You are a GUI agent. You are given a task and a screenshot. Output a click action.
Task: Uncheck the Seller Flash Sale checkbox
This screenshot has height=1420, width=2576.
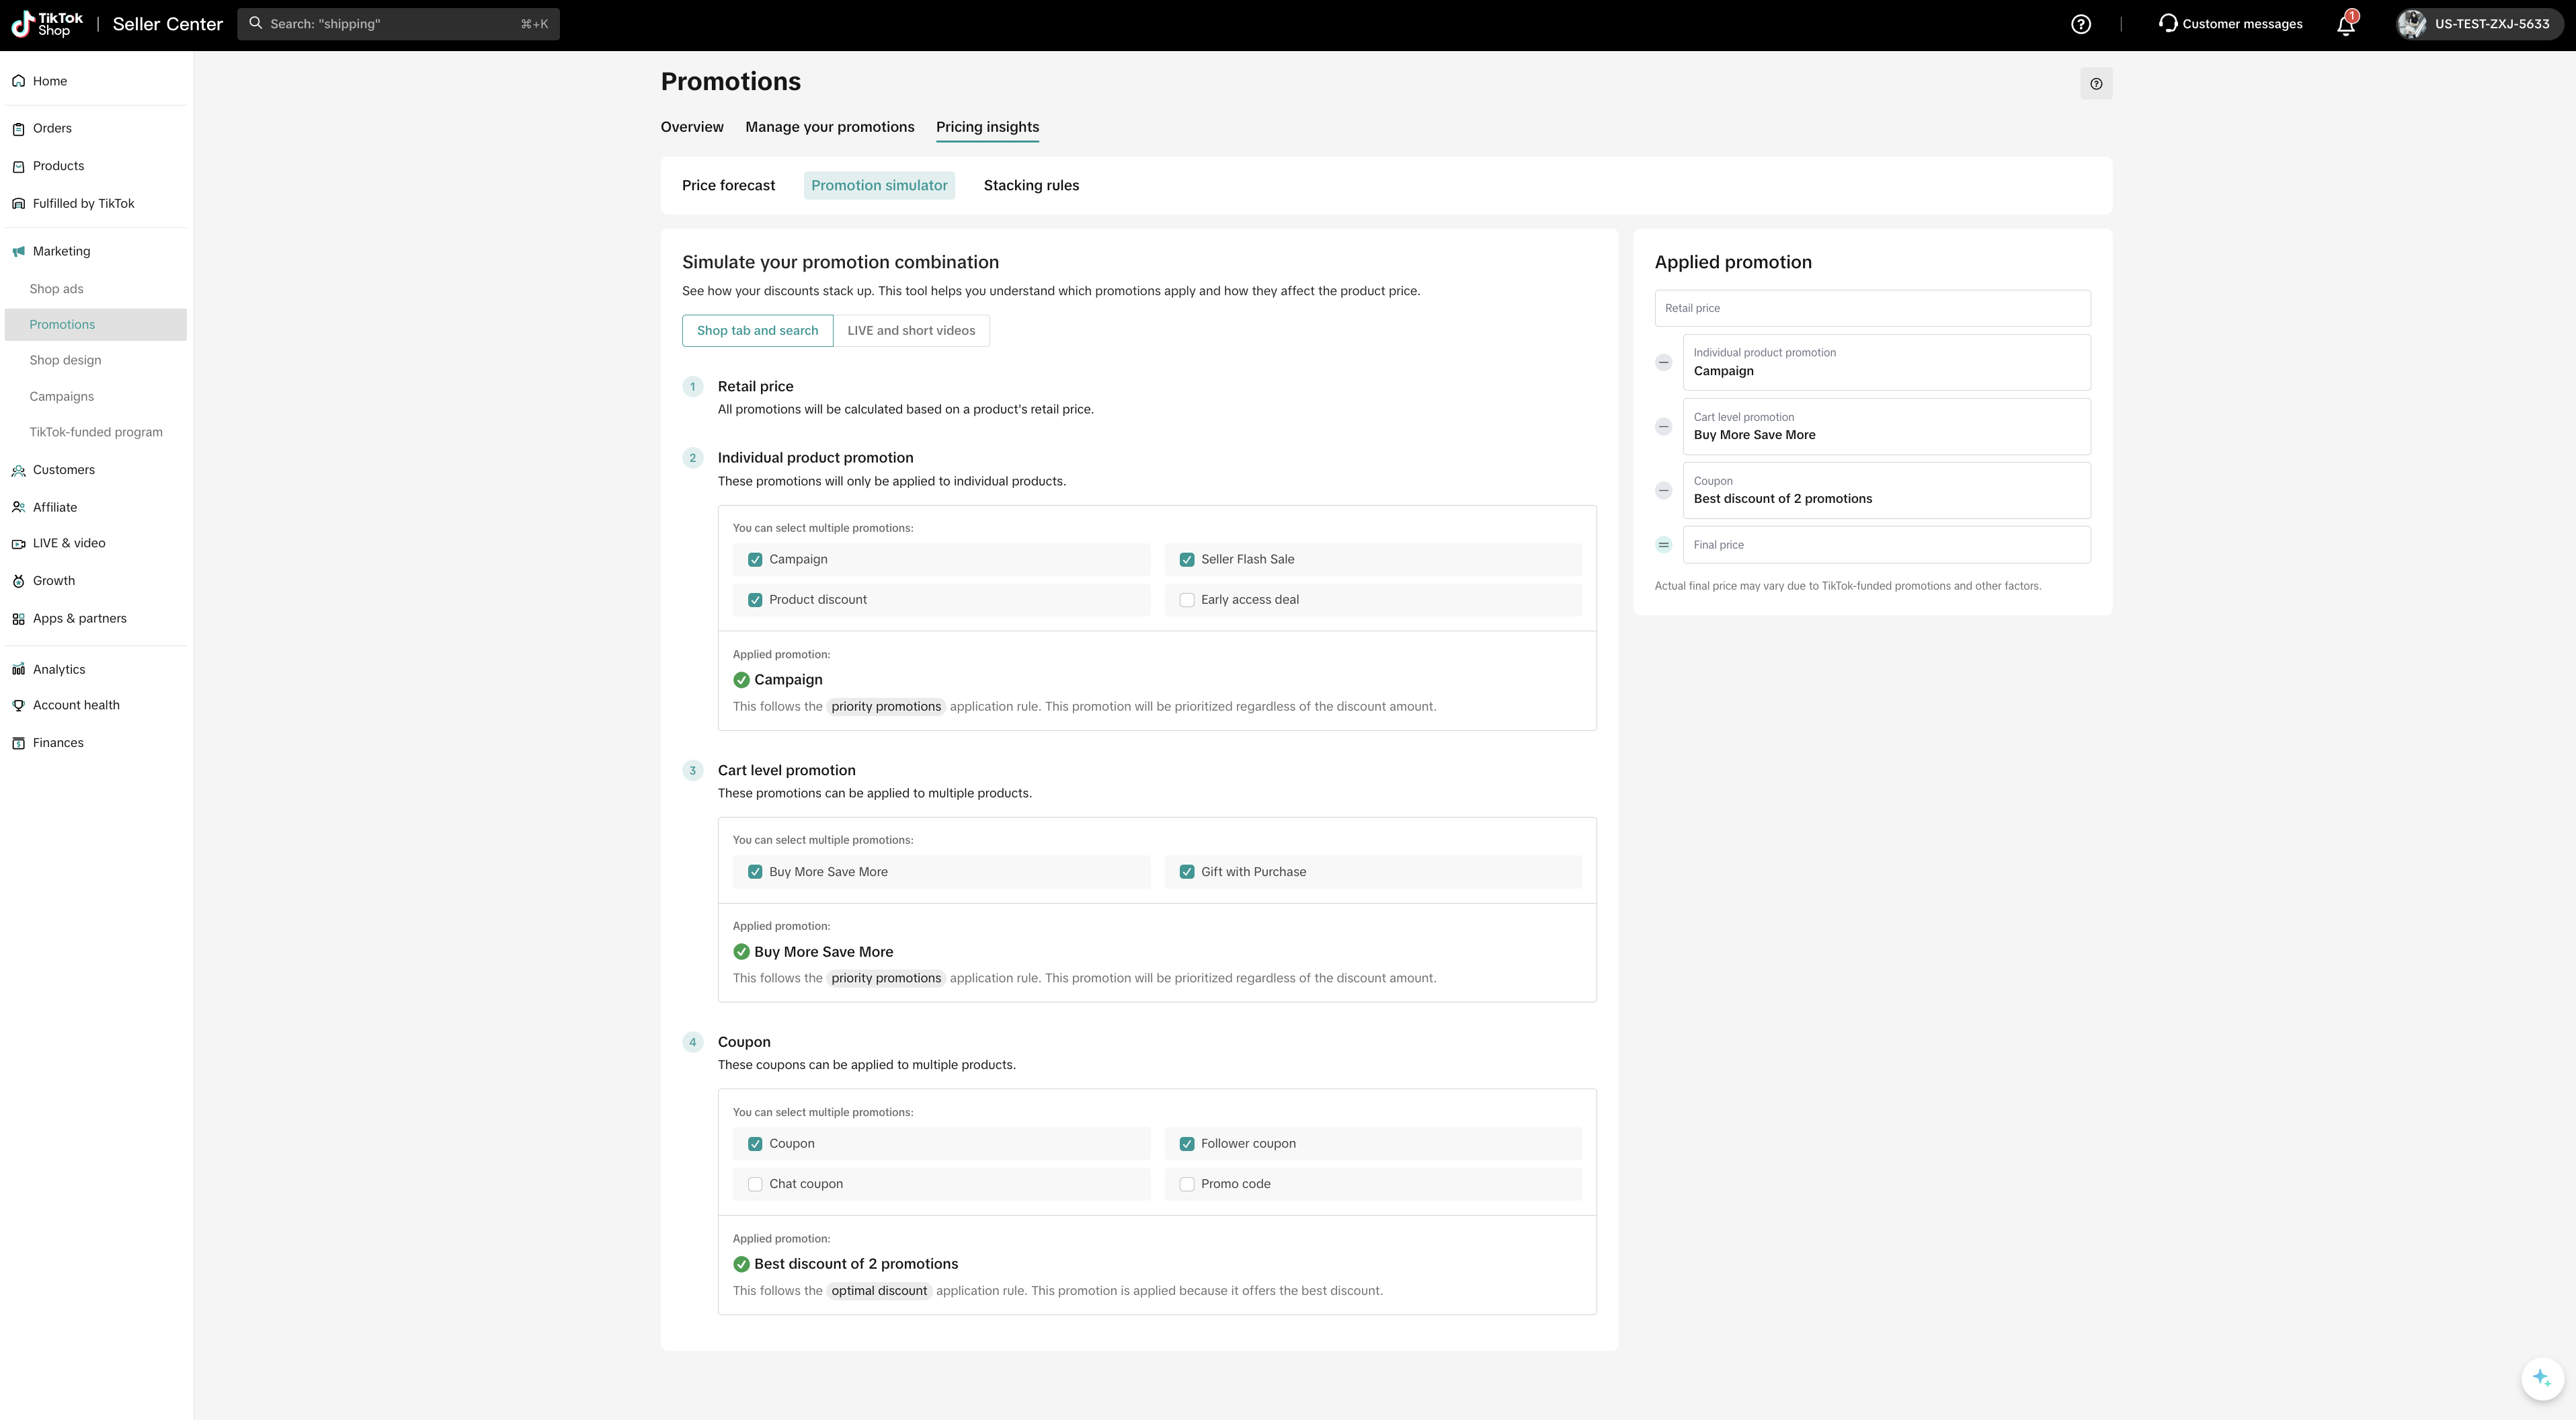click(1187, 560)
